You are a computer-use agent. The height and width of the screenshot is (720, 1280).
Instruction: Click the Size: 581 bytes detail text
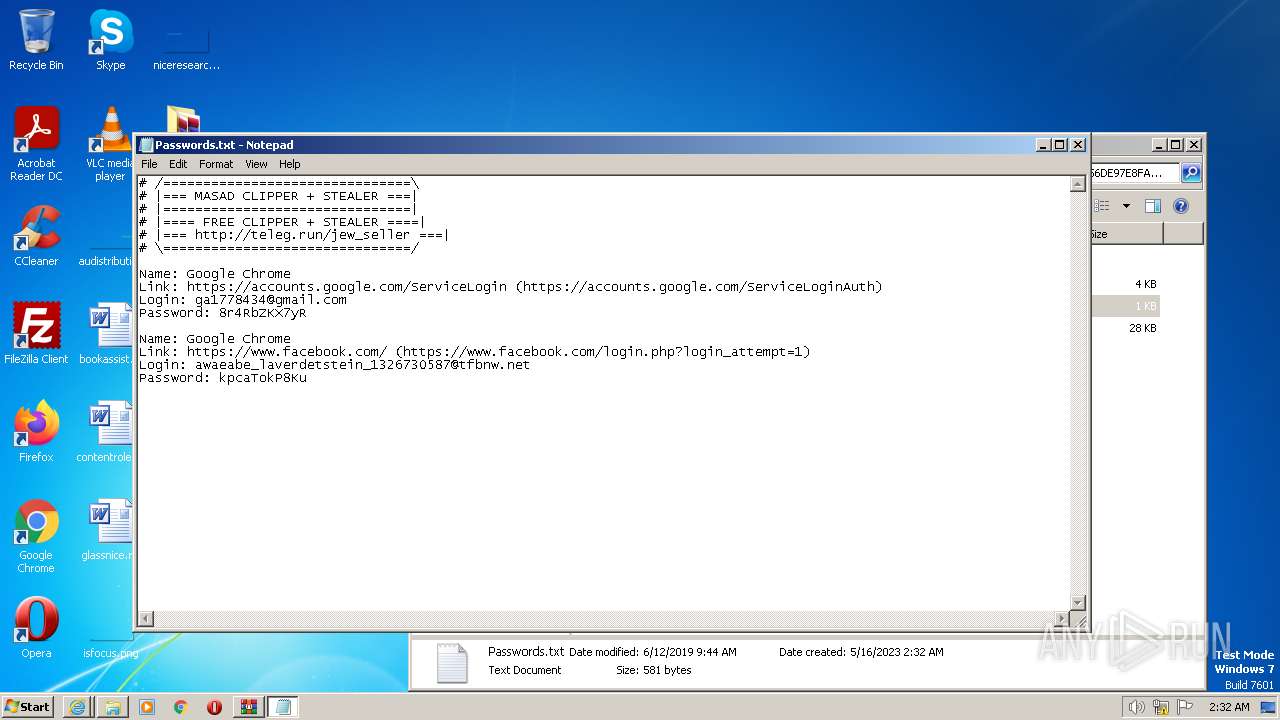[x=654, y=670]
